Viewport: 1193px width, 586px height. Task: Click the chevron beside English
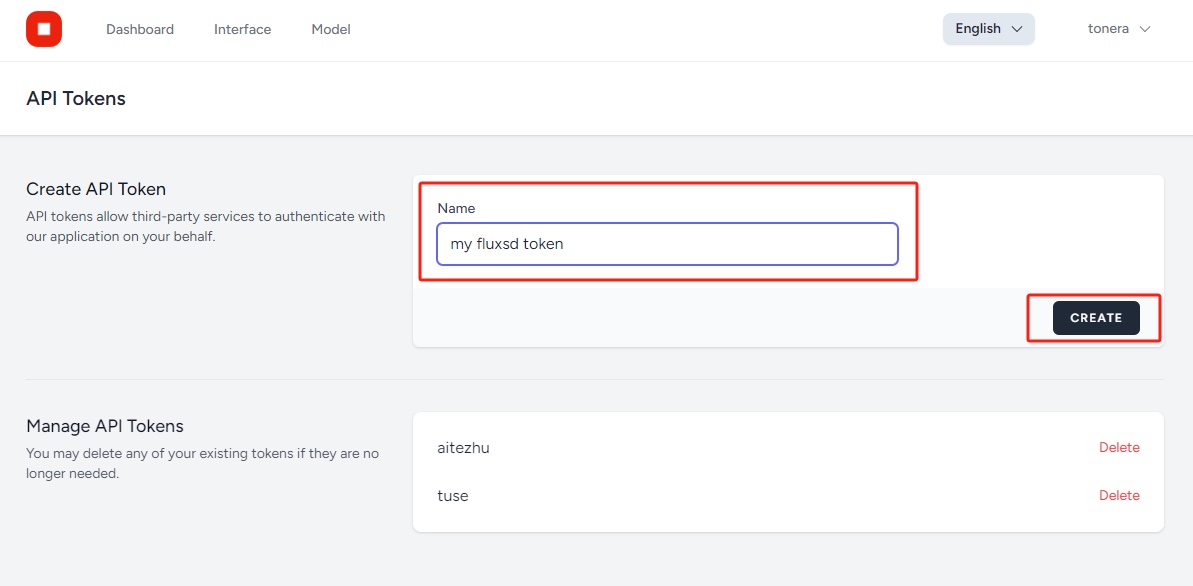(1016, 29)
